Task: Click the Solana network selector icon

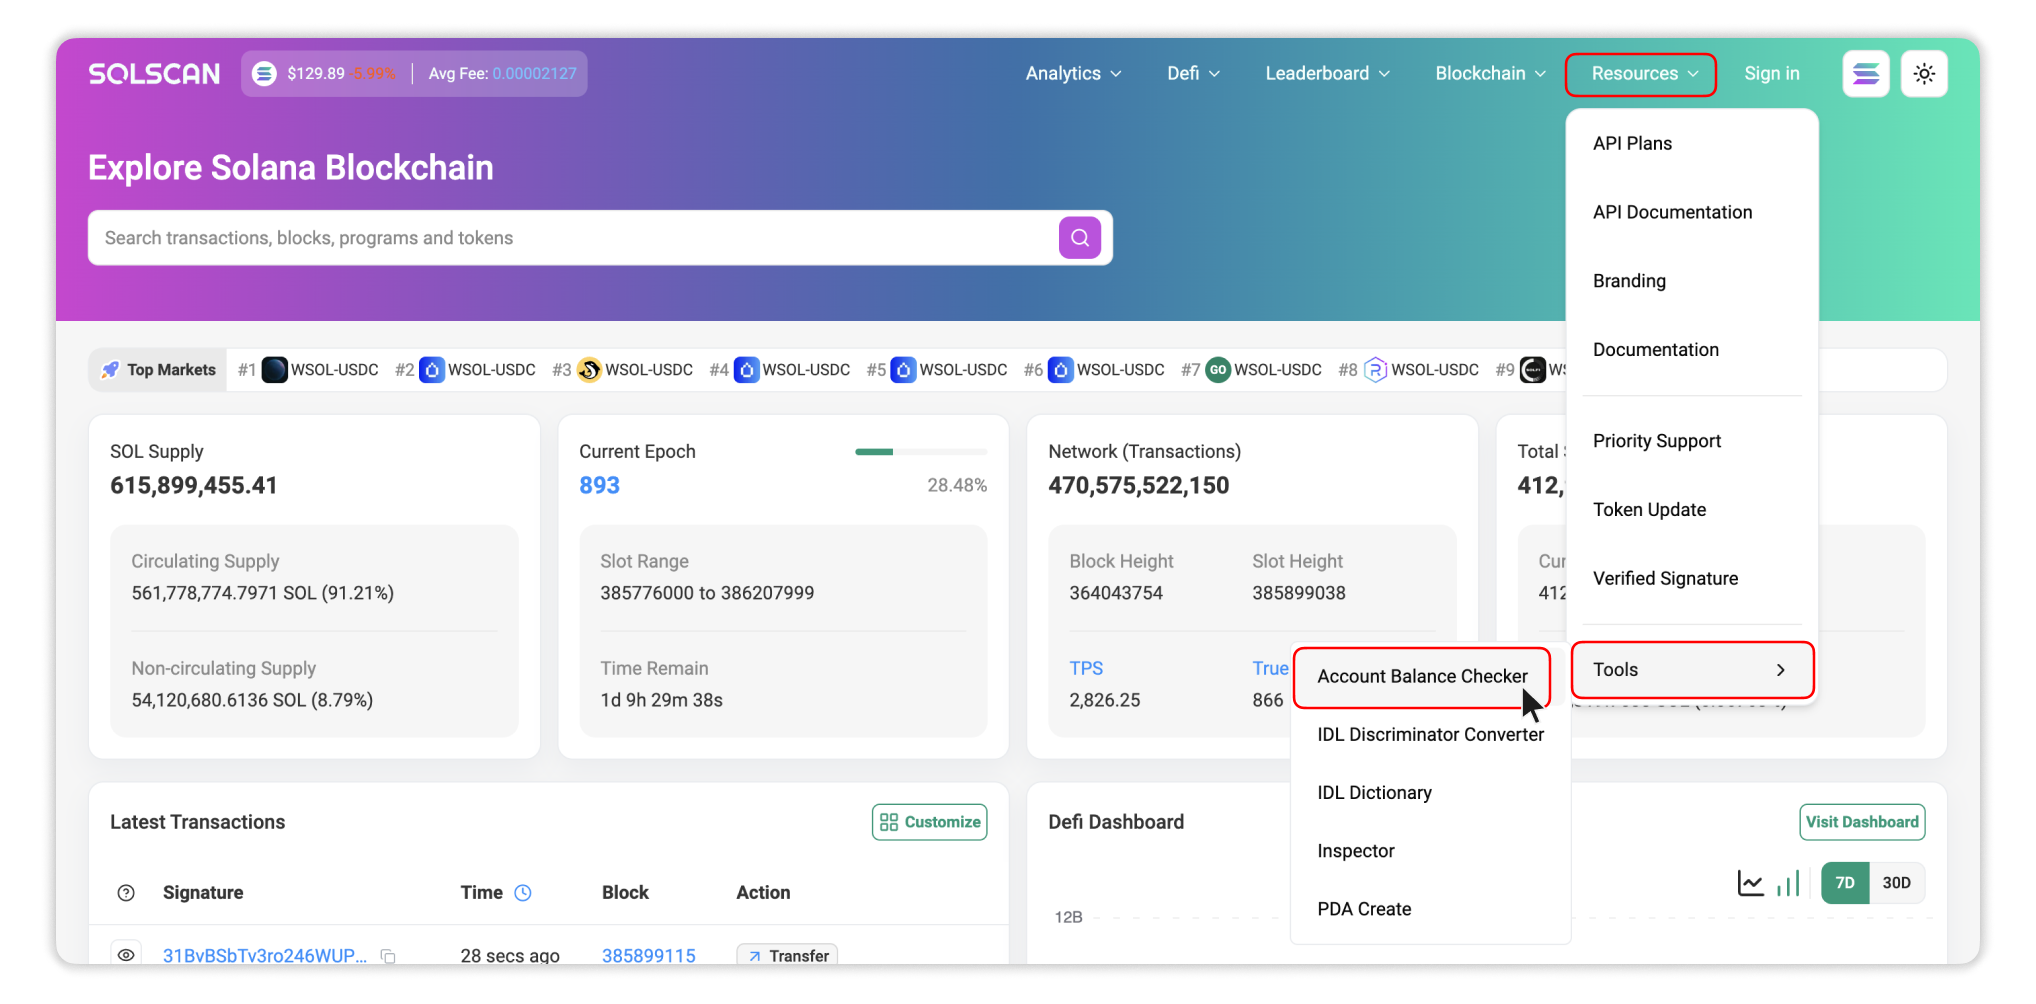Action: [1865, 74]
